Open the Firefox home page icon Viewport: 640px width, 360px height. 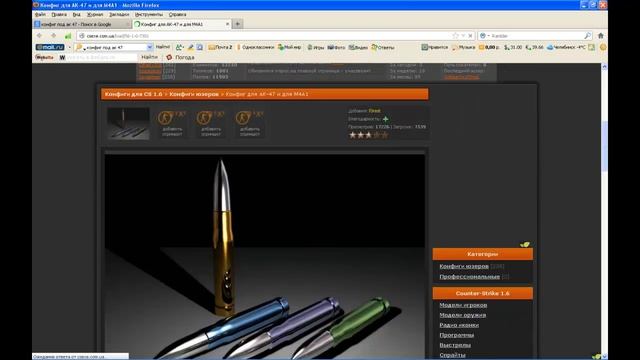tap(601, 36)
